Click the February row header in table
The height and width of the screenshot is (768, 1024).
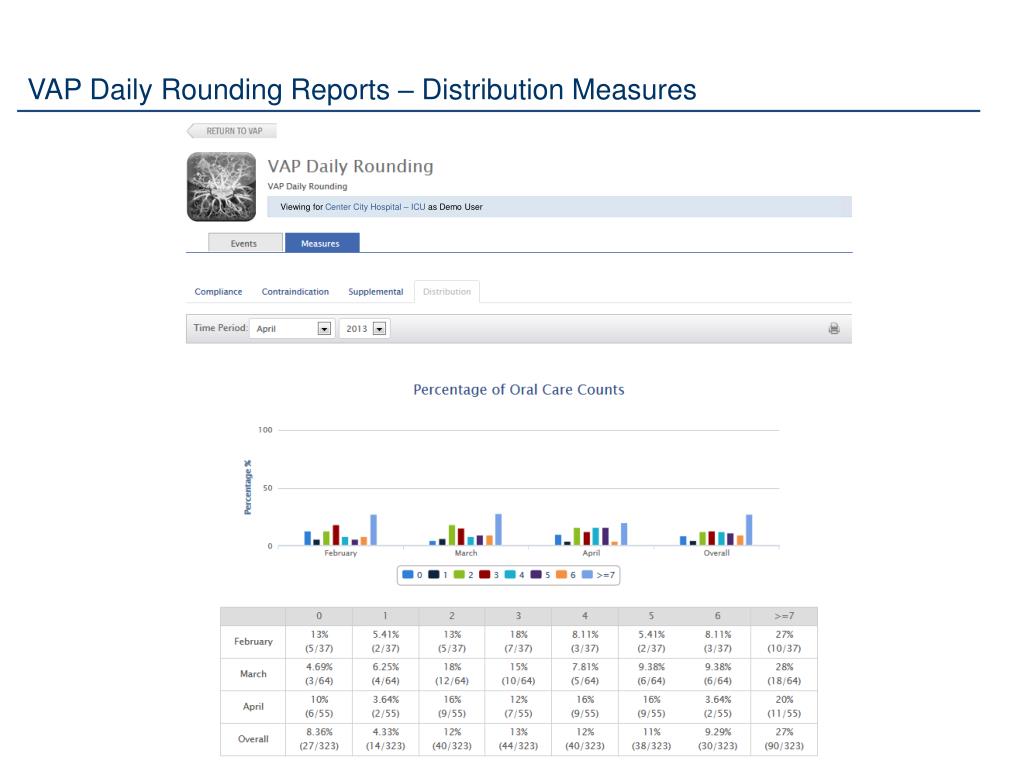click(x=253, y=641)
